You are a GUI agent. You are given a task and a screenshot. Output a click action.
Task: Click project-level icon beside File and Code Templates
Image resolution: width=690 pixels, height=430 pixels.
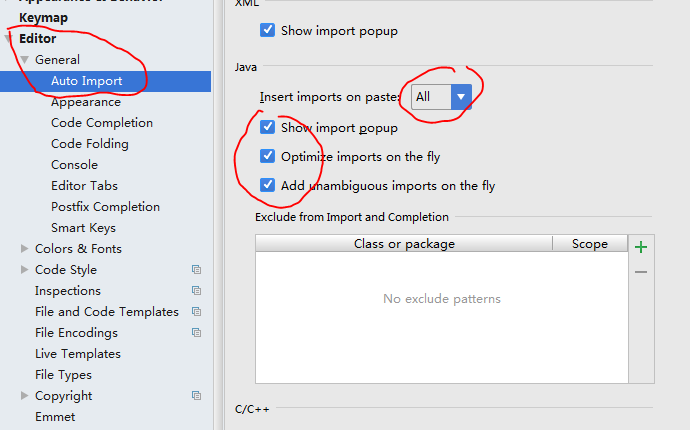197,312
